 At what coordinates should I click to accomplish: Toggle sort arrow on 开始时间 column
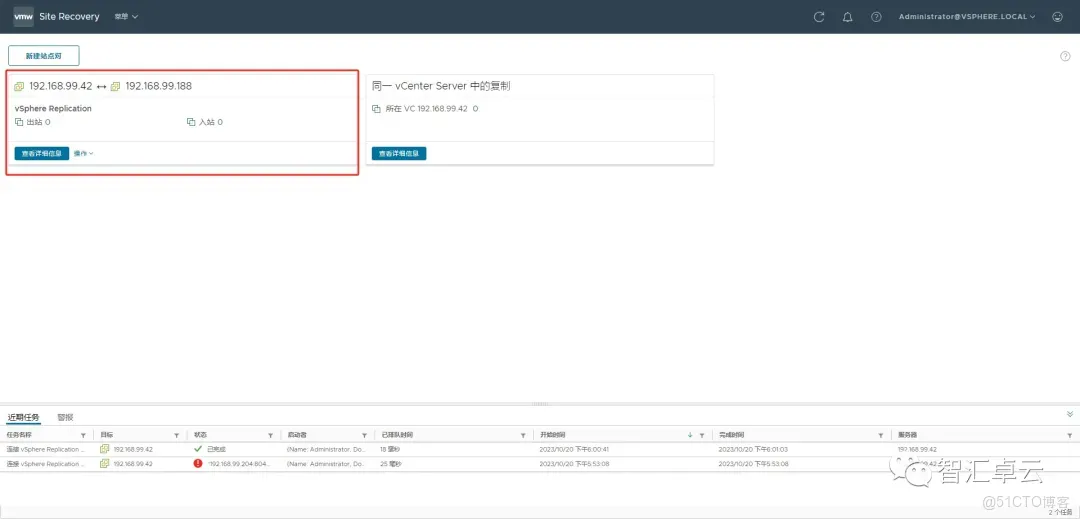[690, 435]
